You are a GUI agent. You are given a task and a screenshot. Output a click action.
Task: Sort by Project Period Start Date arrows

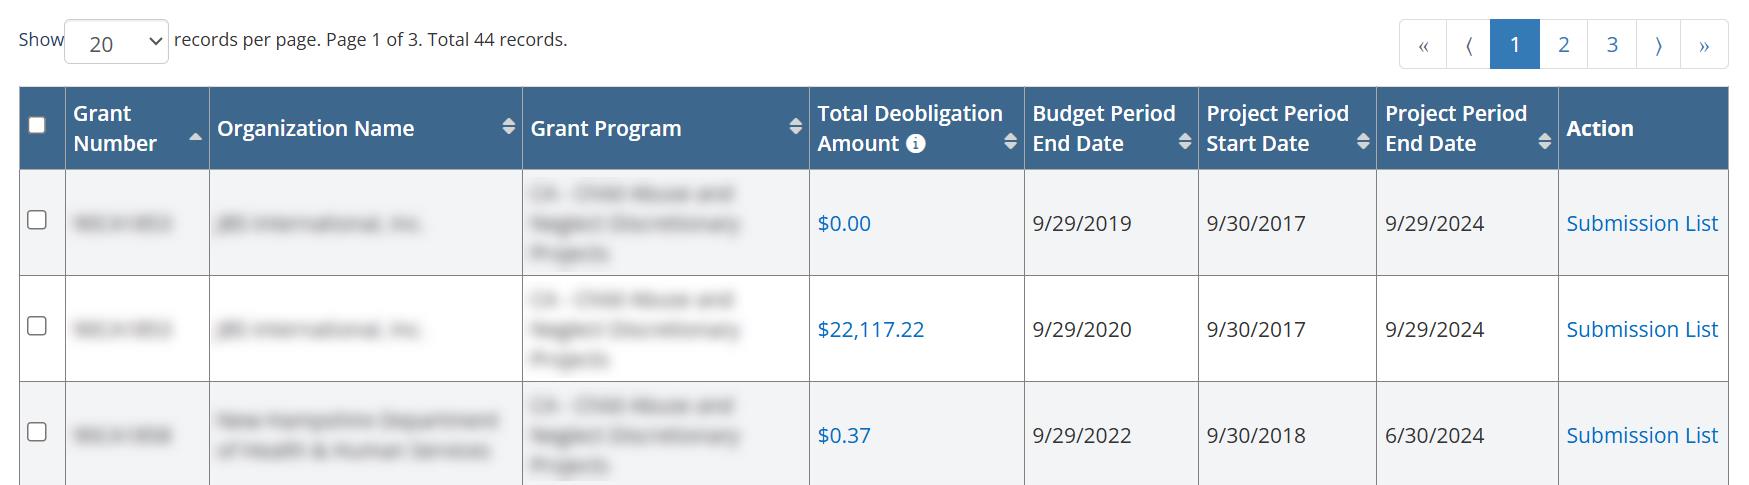(1362, 141)
